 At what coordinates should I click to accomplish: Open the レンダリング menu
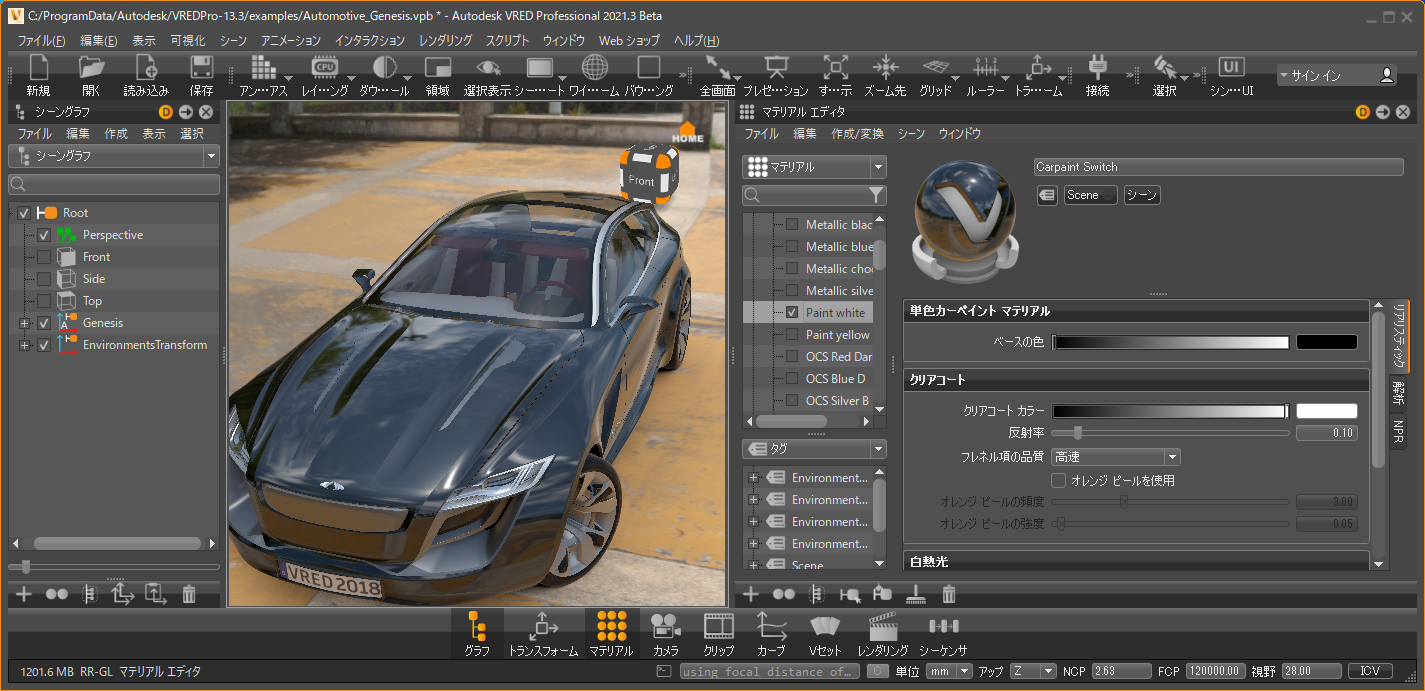(x=445, y=41)
